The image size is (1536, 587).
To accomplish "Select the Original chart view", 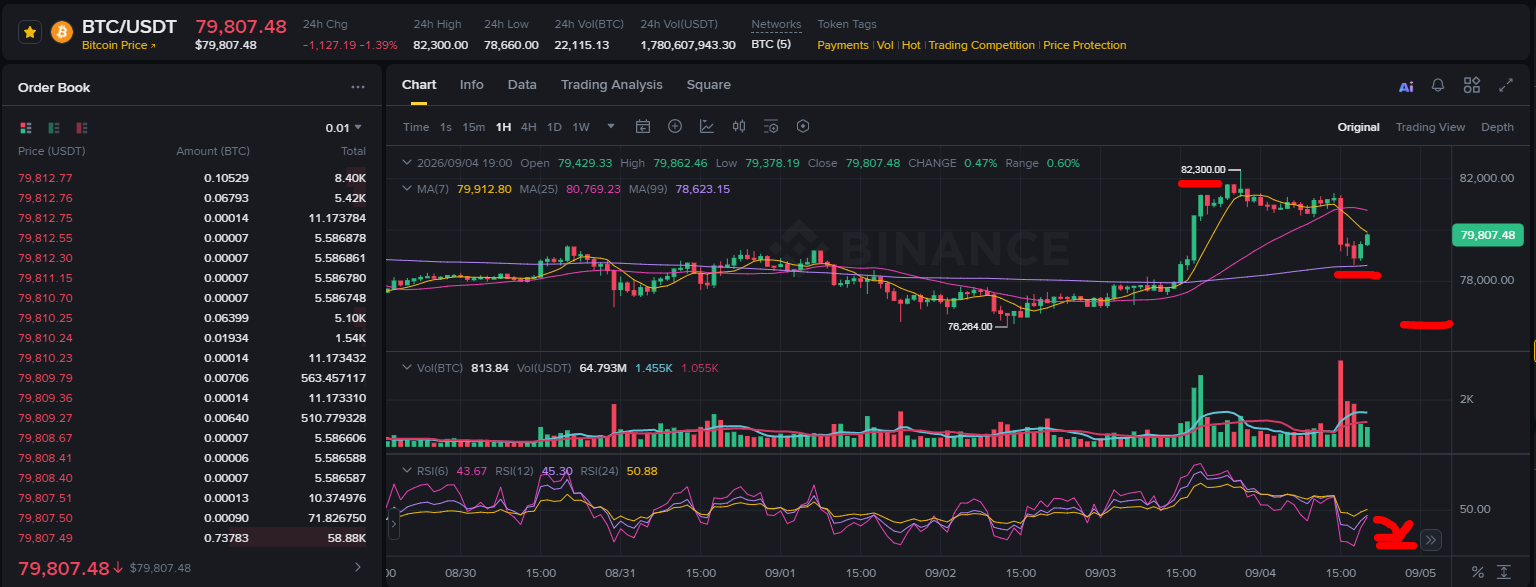I will (1359, 127).
